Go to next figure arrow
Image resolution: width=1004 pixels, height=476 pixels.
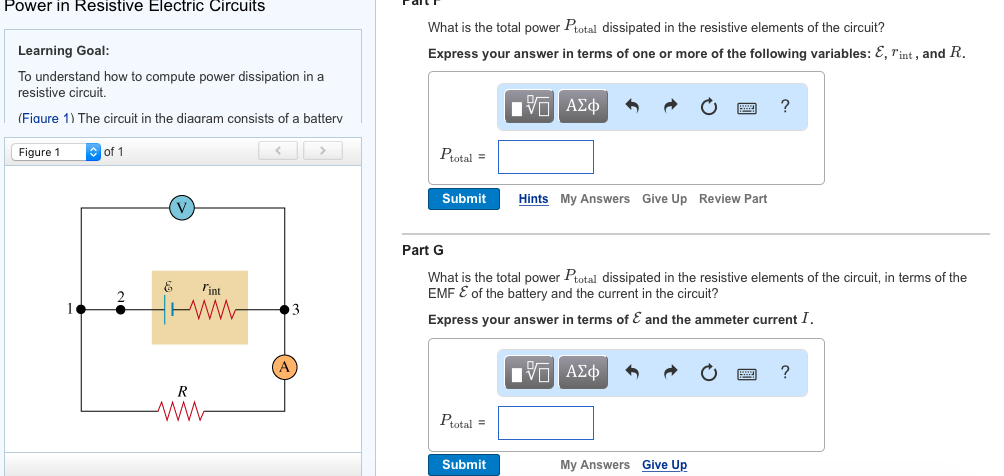(x=323, y=151)
